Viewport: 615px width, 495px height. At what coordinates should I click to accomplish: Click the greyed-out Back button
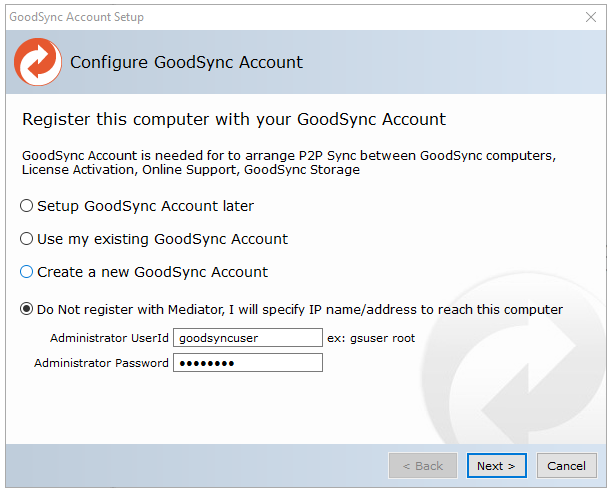click(x=422, y=466)
